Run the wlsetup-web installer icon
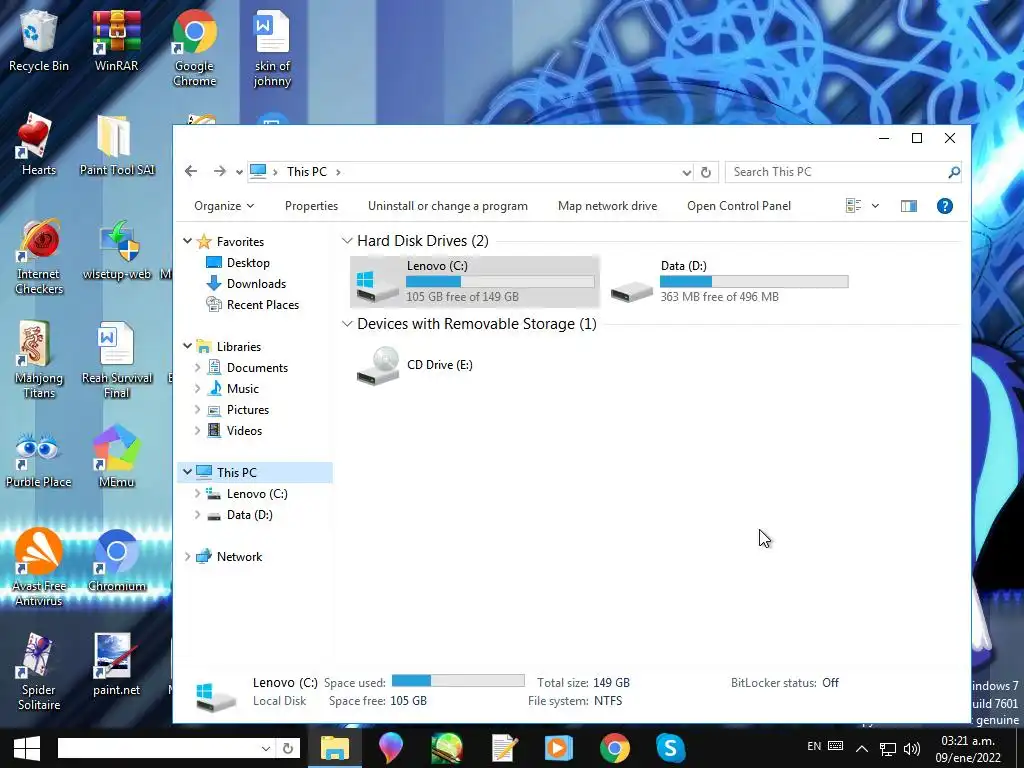The width and height of the screenshot is (1024, 768). point(117,250)
